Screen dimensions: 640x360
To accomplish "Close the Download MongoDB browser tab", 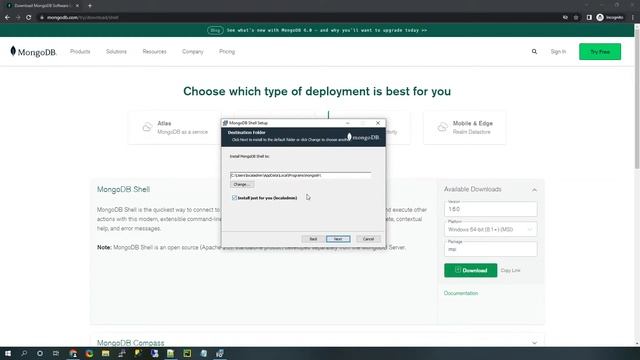I will tap(77, 6).
